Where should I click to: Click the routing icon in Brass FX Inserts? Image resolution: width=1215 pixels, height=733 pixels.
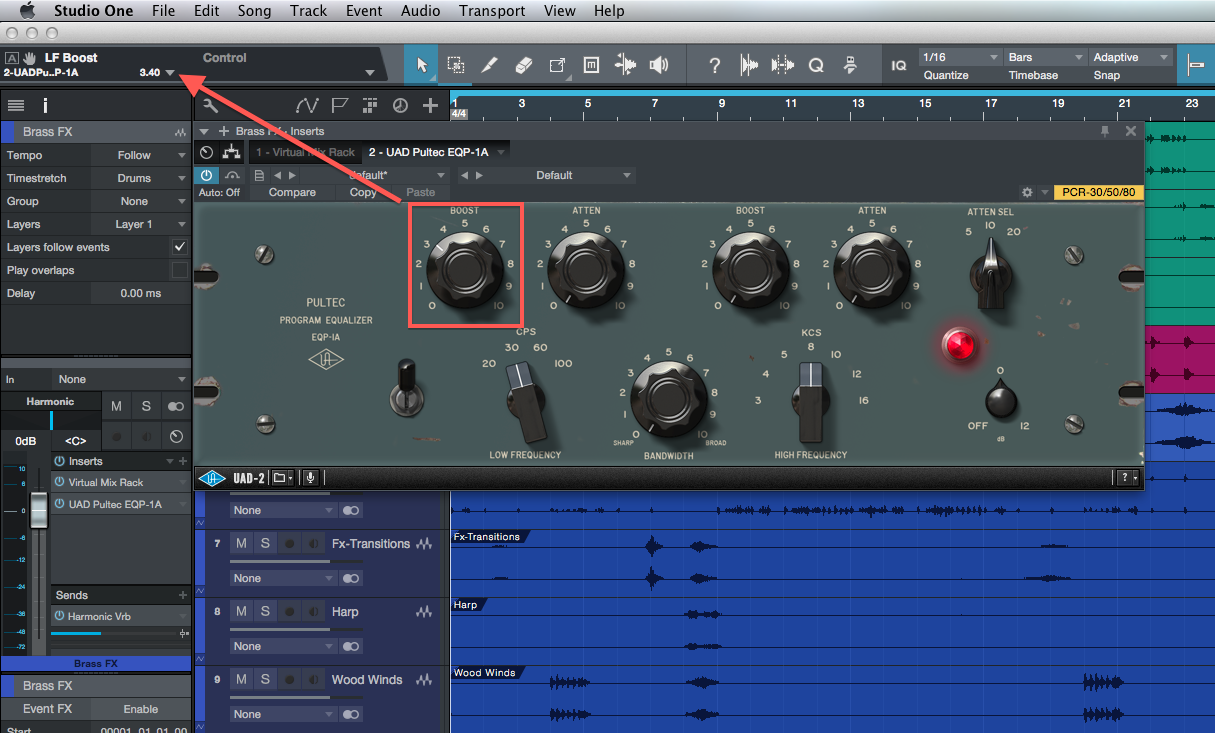pos(232,152)
